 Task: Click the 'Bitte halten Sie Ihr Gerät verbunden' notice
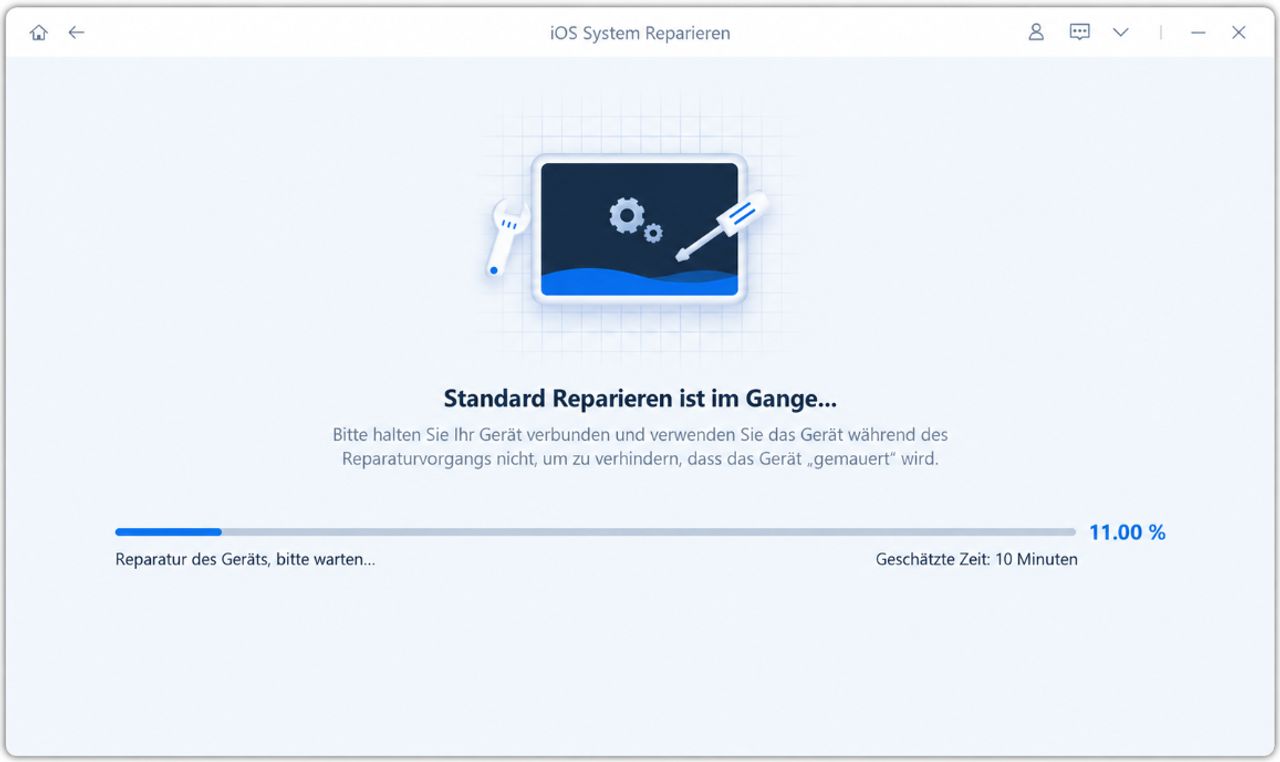tap(640, 448)
